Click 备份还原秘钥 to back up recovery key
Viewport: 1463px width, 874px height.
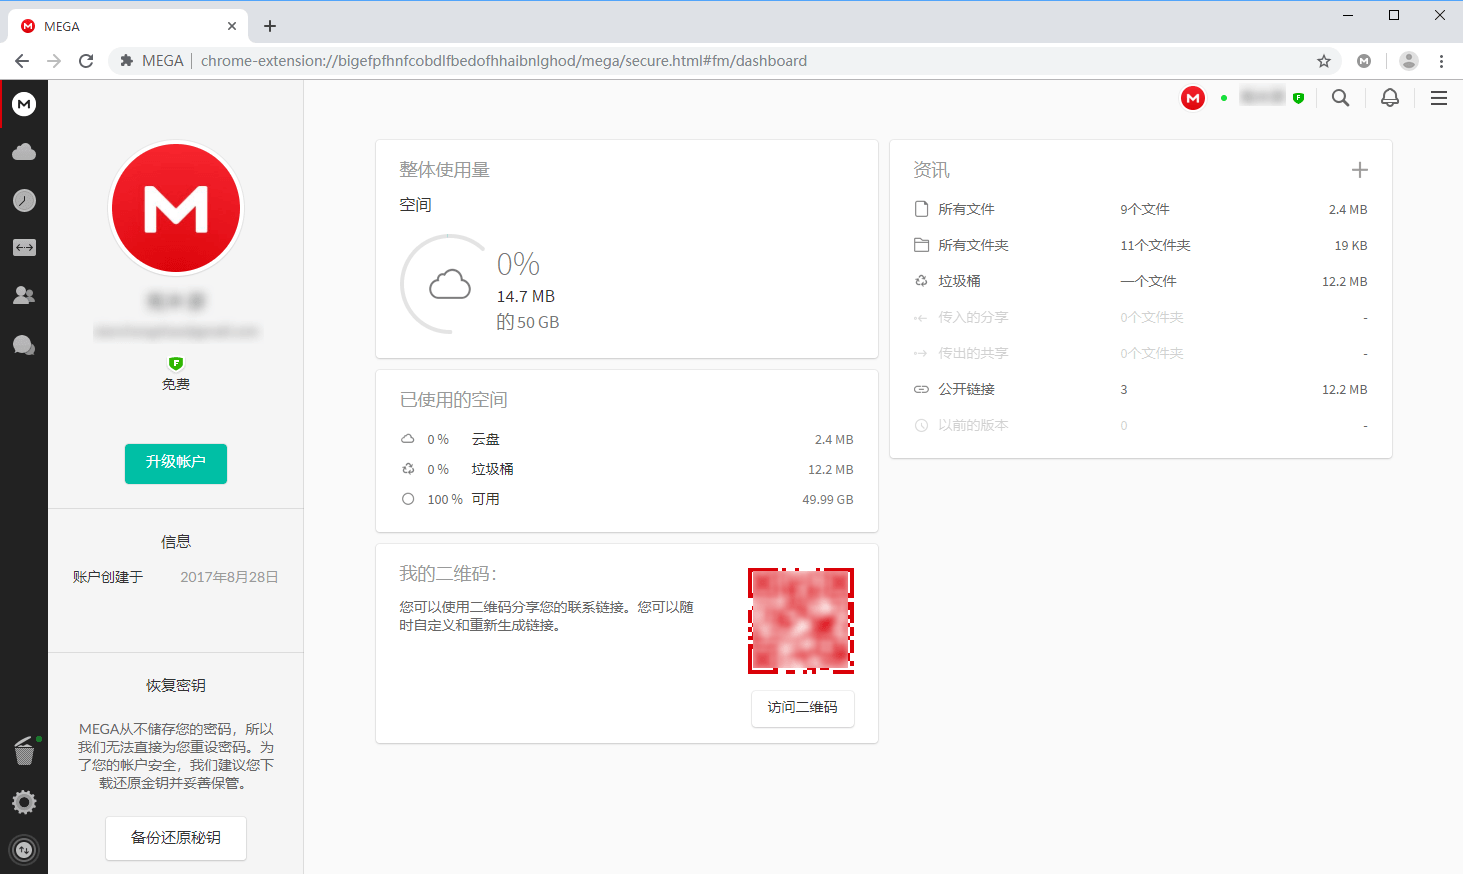(x=175, y=838)
